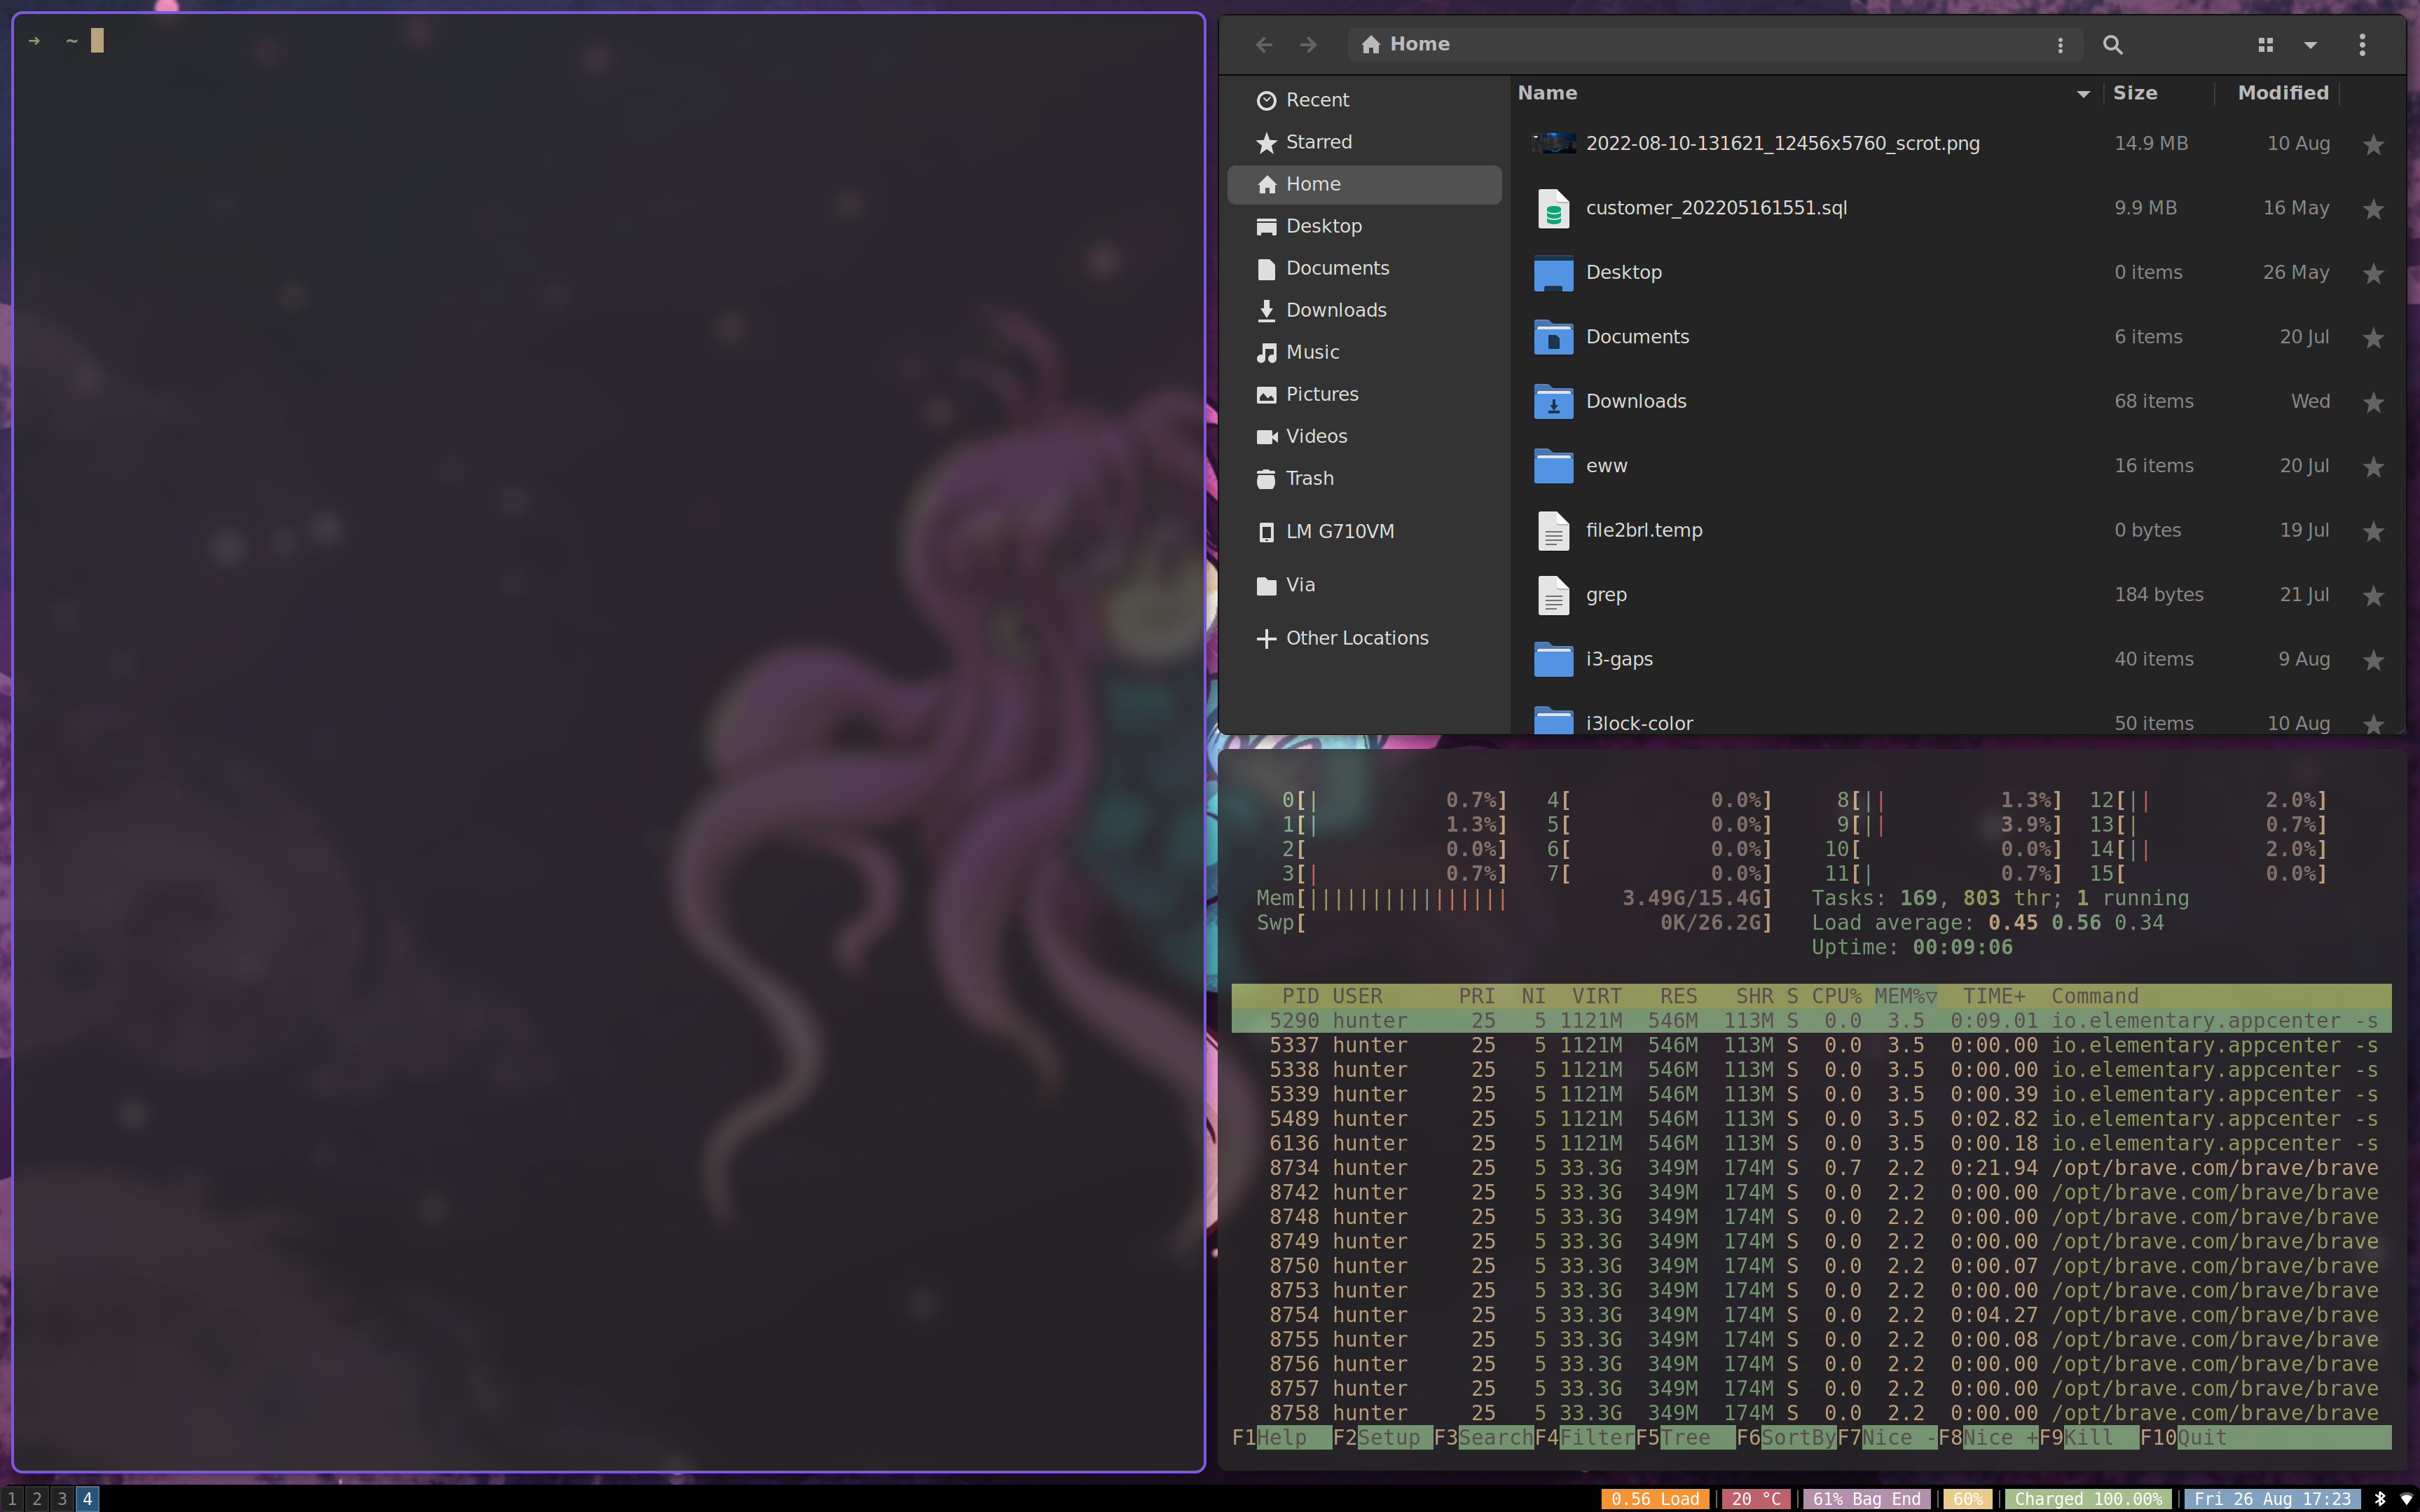Switch to i3 workspace 2

pyautogui.click(x=36, y=1497)
